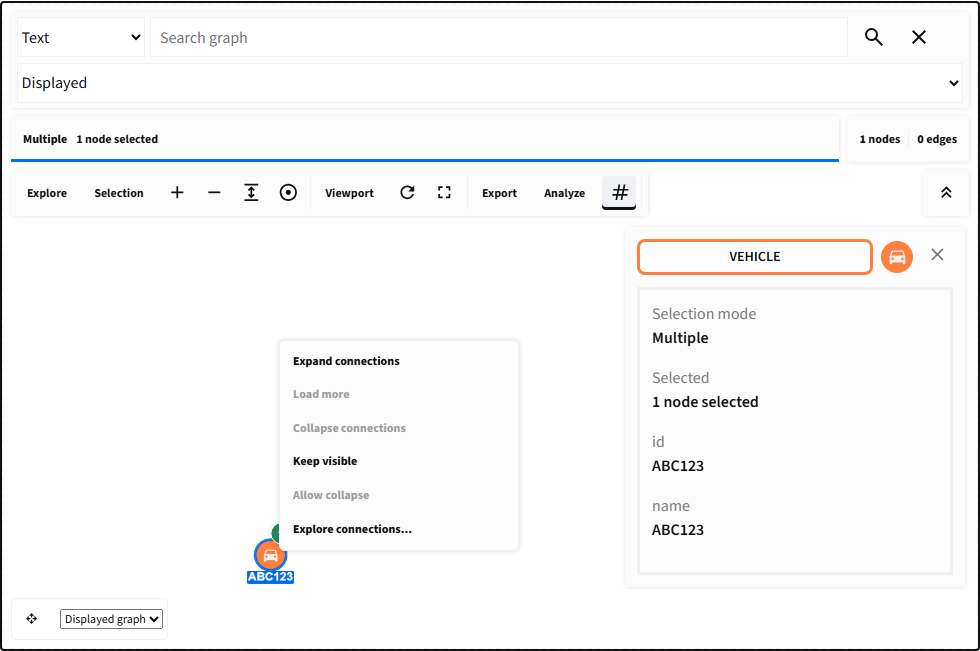Click the minus collapse icon in toolbar
Screen dimensions: 980x651
click(214, 192)
